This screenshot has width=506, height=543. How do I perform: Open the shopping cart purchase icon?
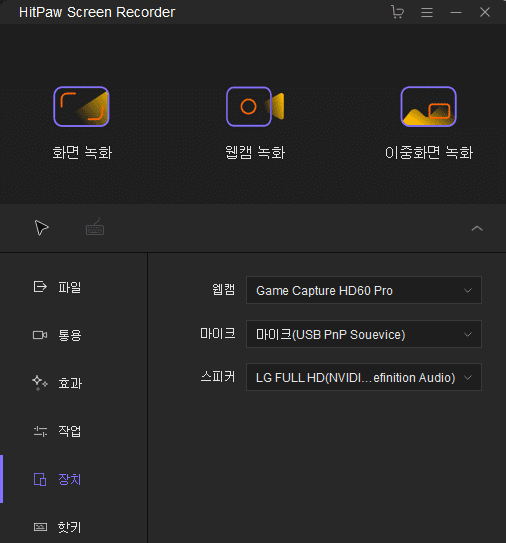click(397, 12)
